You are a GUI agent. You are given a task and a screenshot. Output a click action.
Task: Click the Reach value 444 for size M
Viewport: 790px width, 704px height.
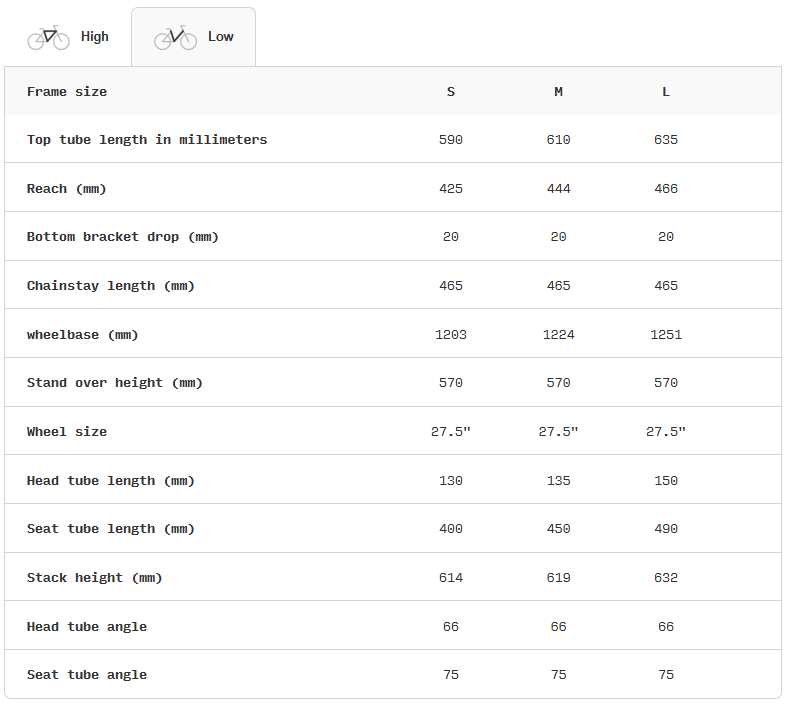tap(558, 189)
